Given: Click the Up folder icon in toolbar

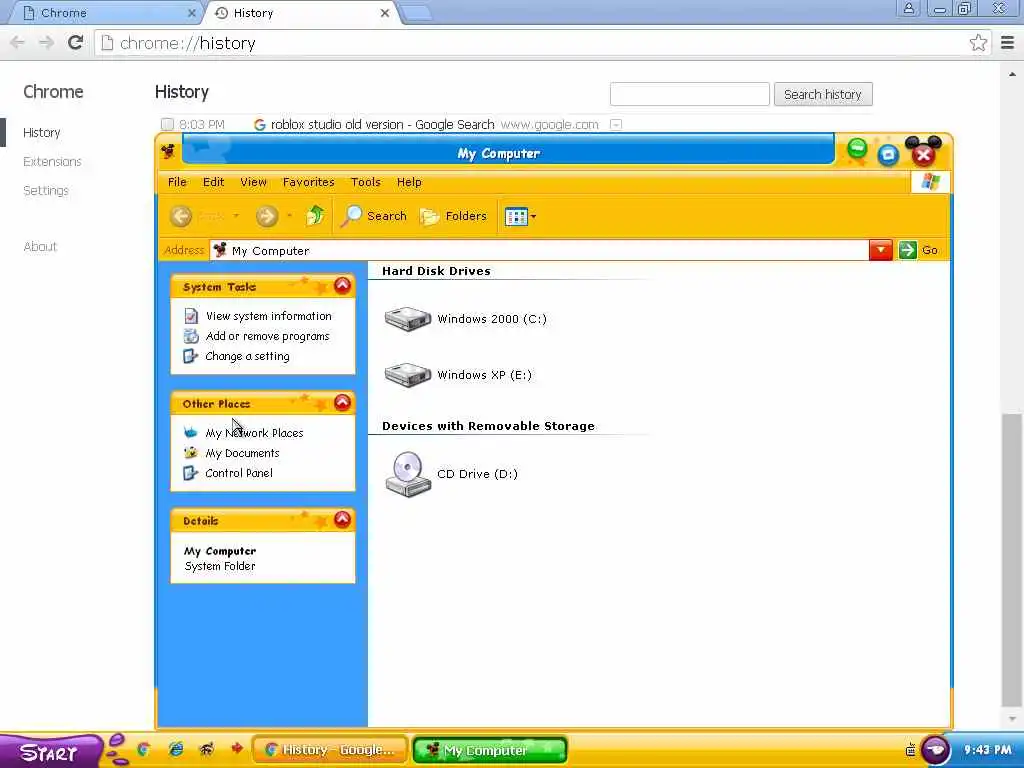Looking at the screenshot, I should coord(315,216).
